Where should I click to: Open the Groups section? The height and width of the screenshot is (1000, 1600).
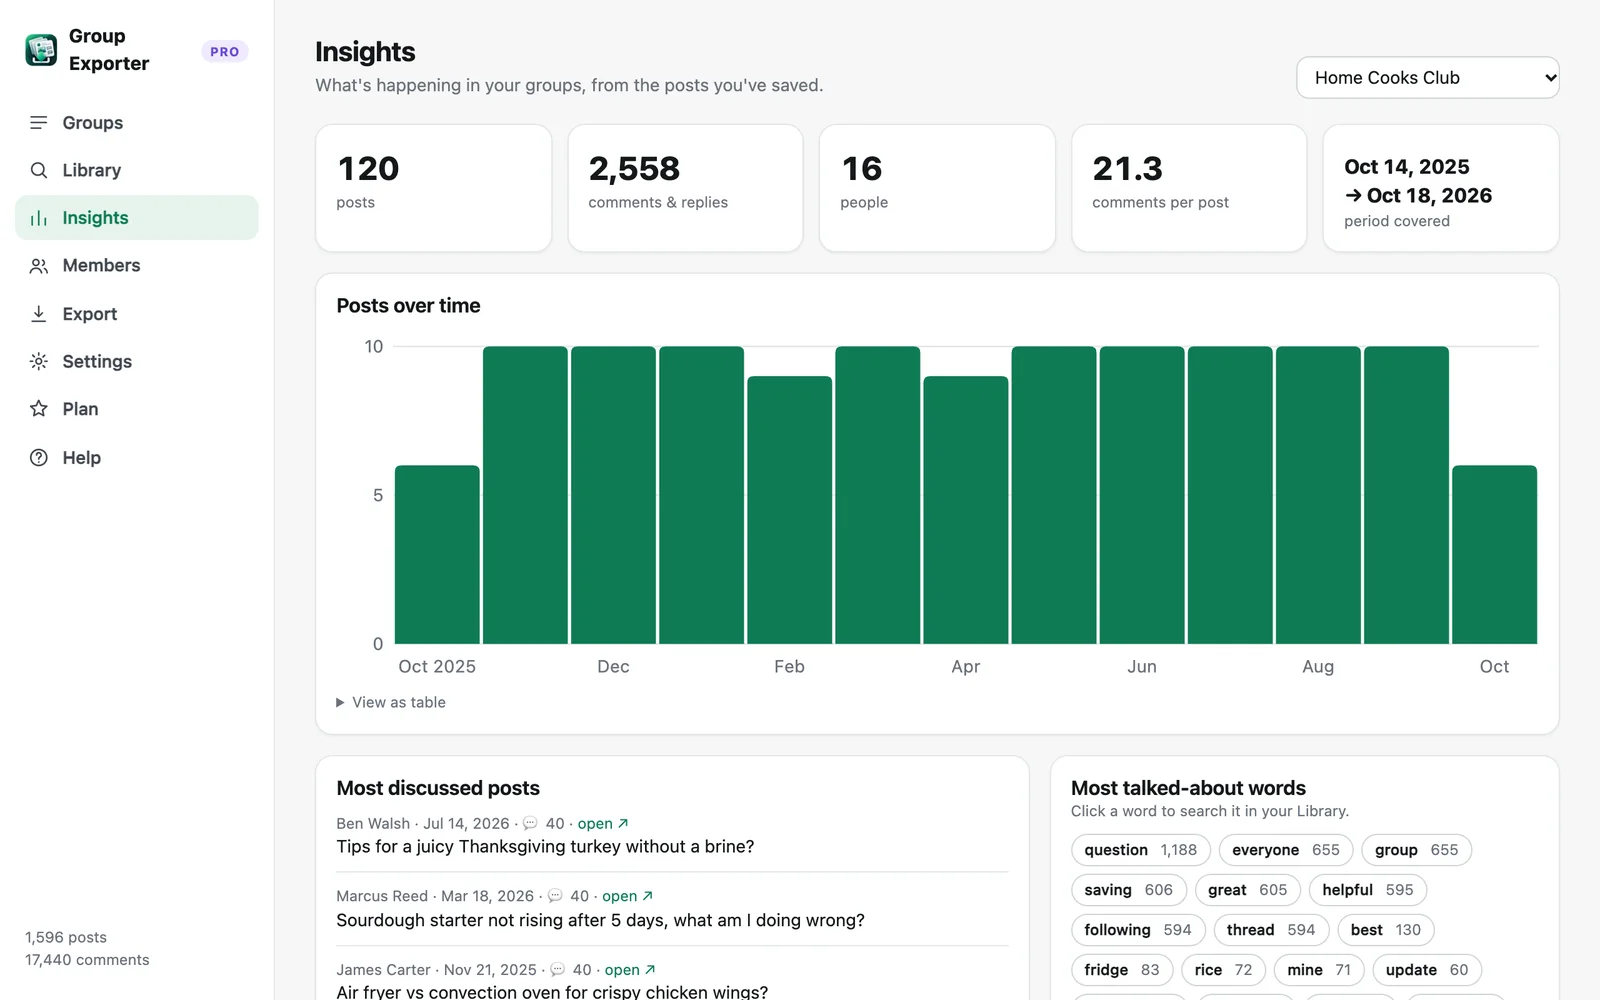(137, 122)
